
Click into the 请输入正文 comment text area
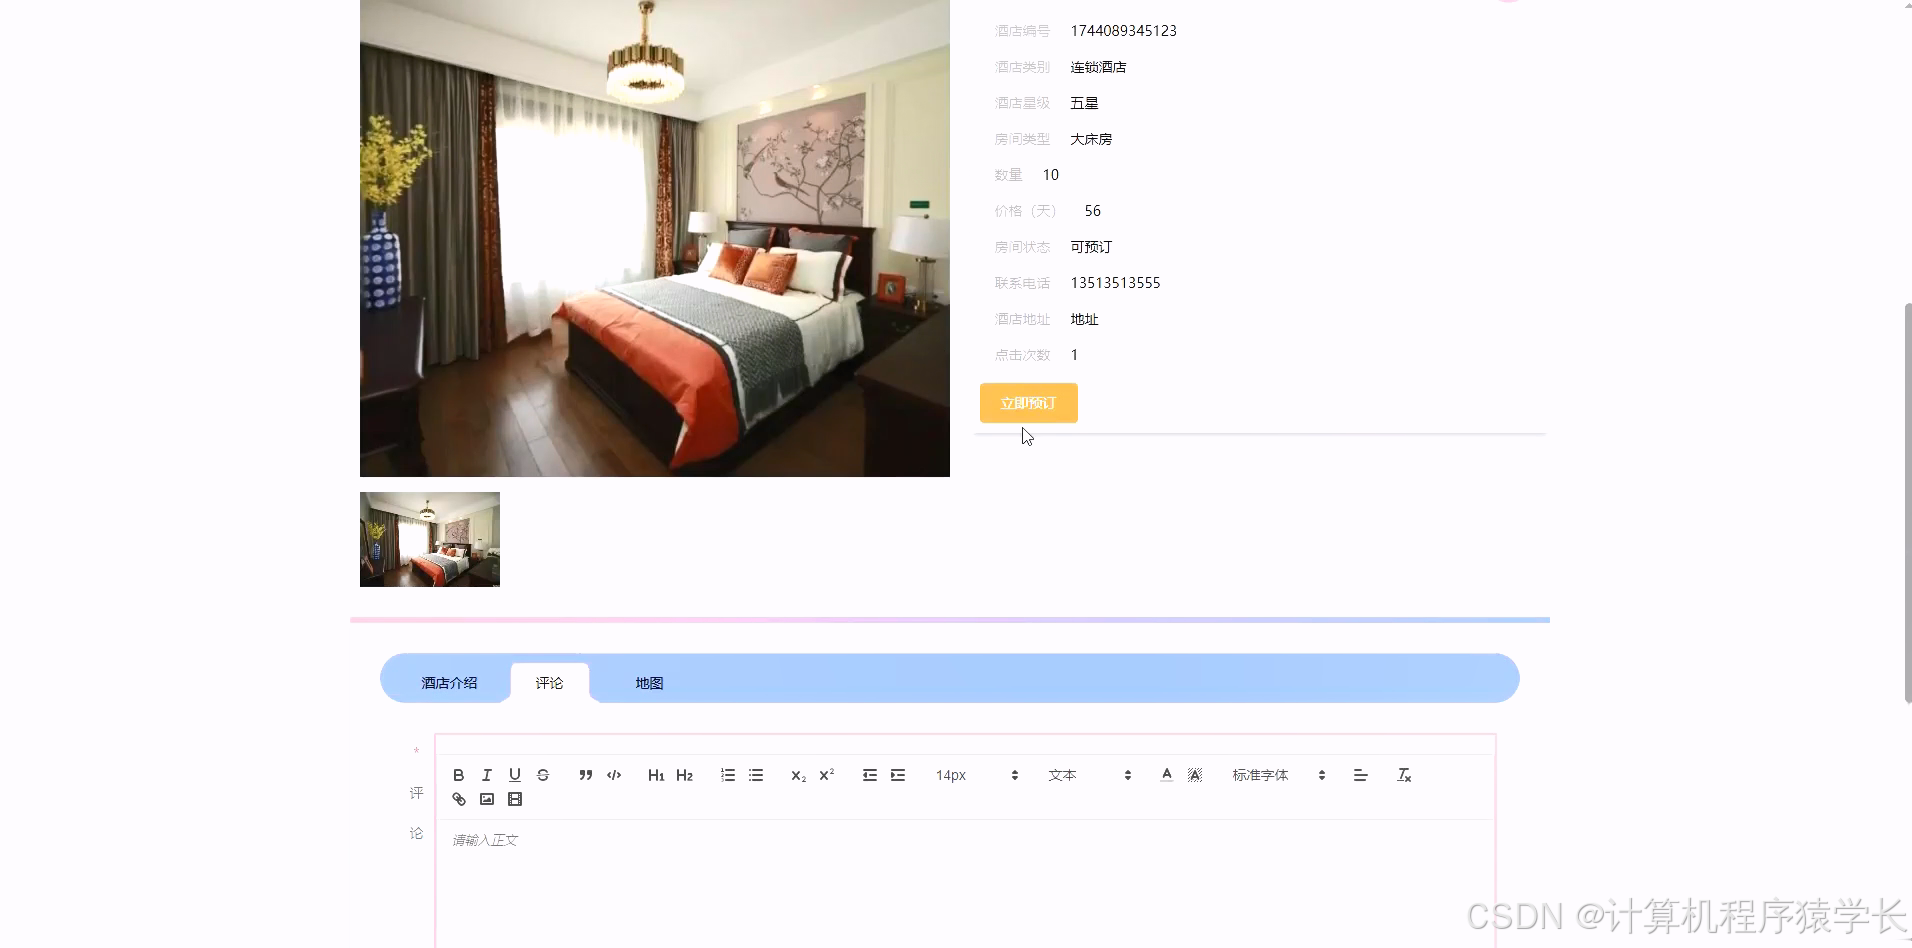point(965,884)
